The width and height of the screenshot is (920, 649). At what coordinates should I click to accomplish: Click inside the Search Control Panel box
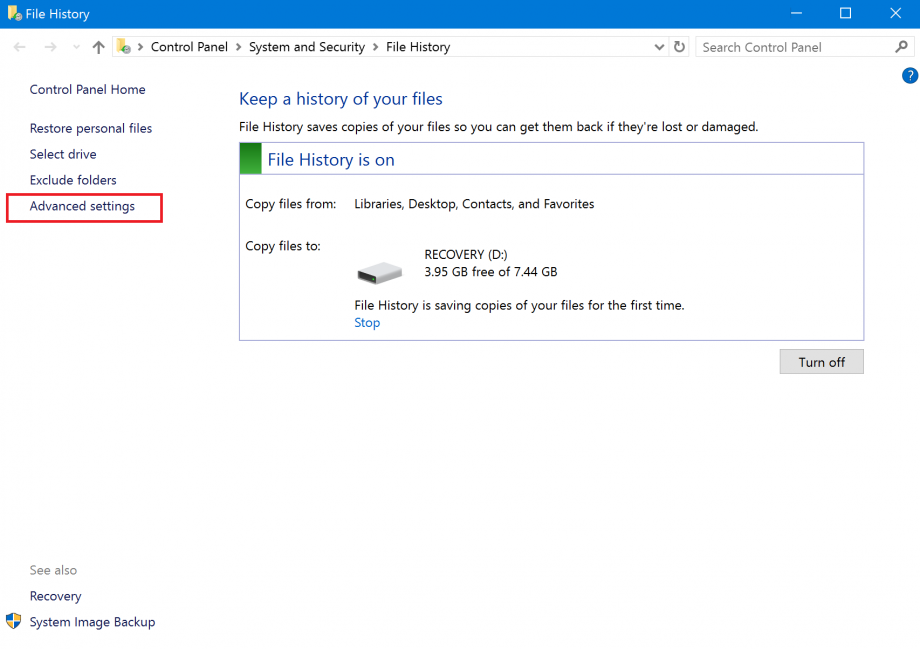(x=780, y=47)
